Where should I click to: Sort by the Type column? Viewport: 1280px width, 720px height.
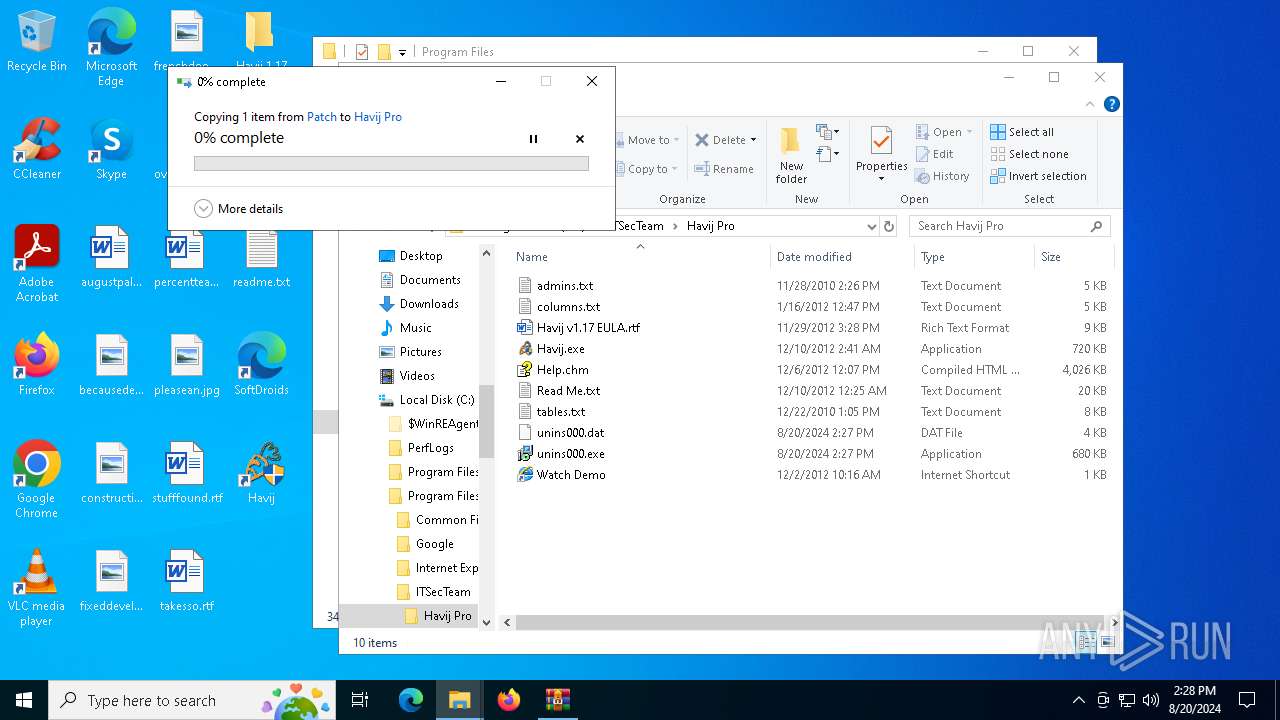pos(974,257)
